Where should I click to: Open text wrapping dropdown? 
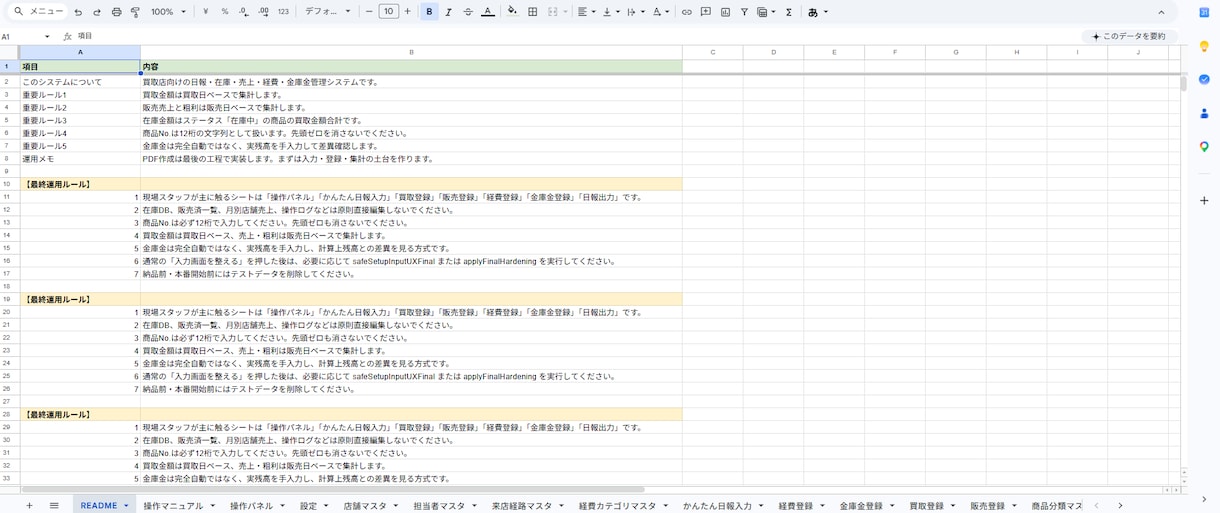634,12
